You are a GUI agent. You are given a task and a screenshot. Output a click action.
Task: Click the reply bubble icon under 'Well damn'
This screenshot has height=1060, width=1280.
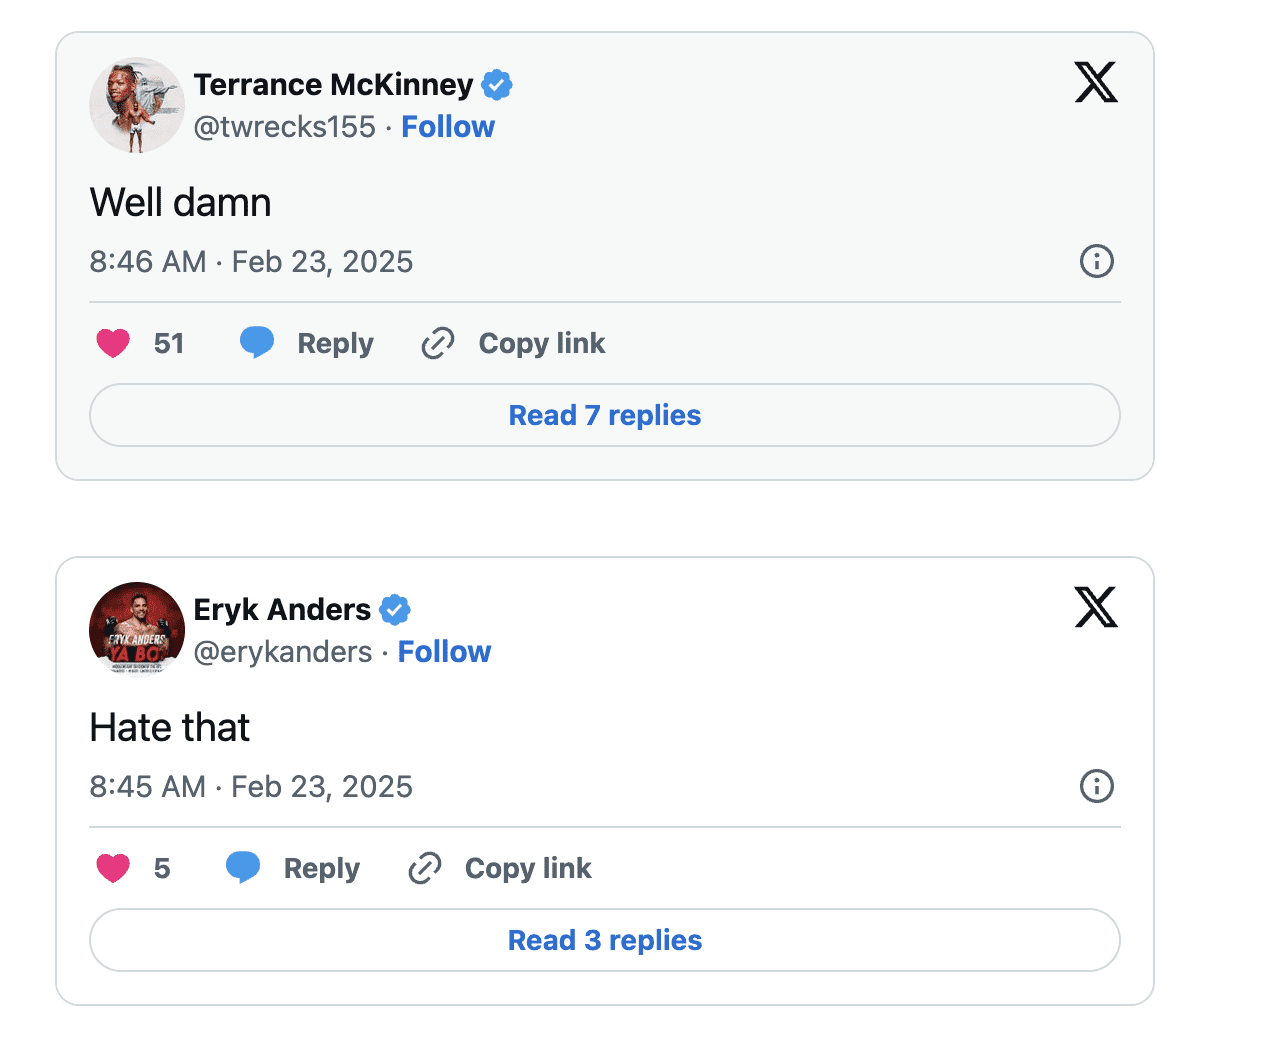pos(257,342)
